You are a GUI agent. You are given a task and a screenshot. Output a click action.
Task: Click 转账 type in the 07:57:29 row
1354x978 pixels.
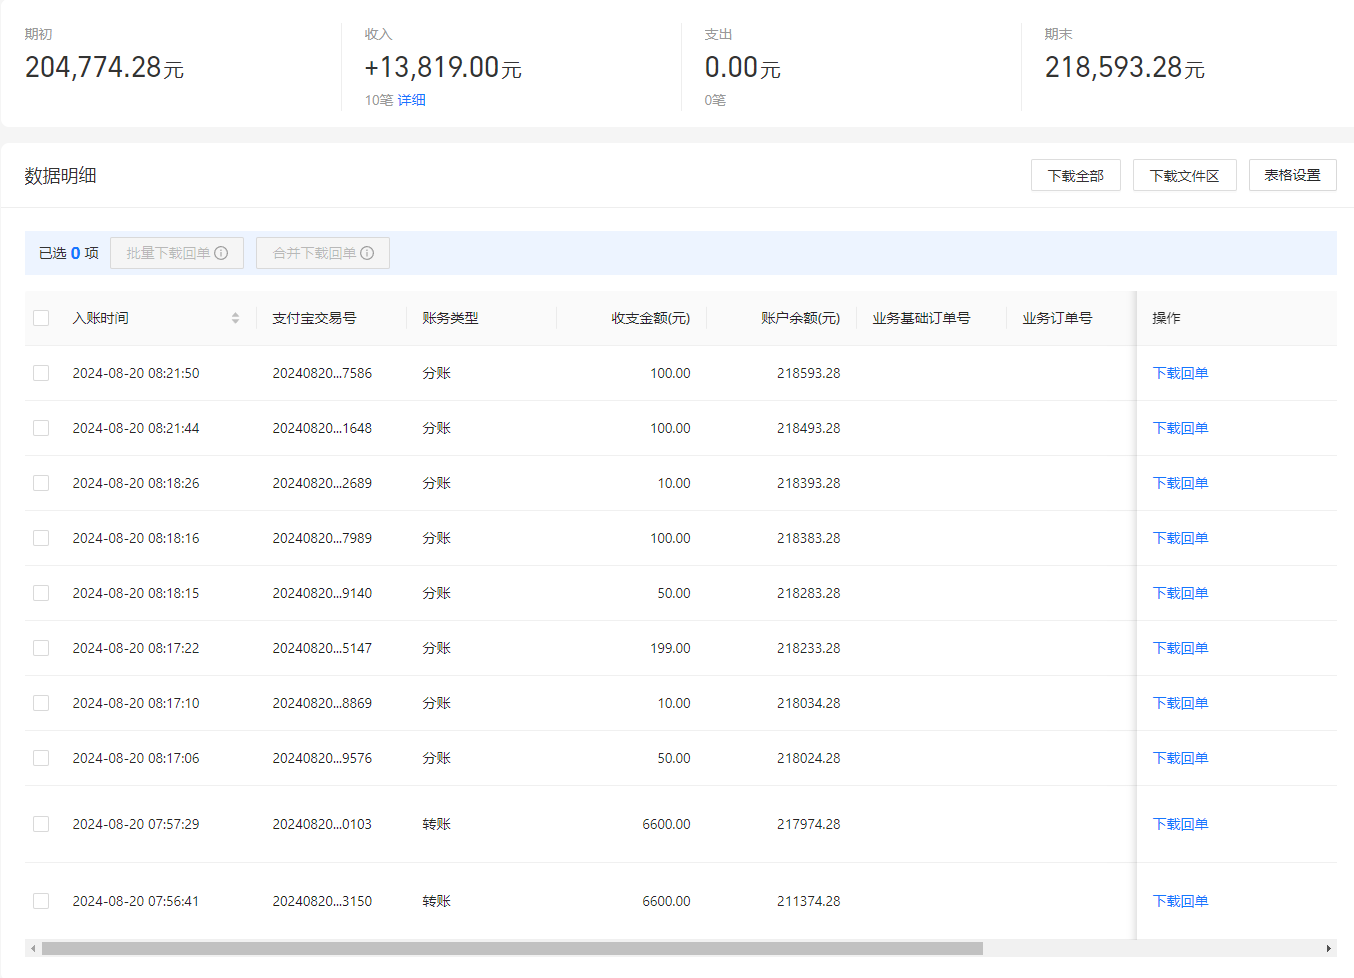tap(436, 824)
